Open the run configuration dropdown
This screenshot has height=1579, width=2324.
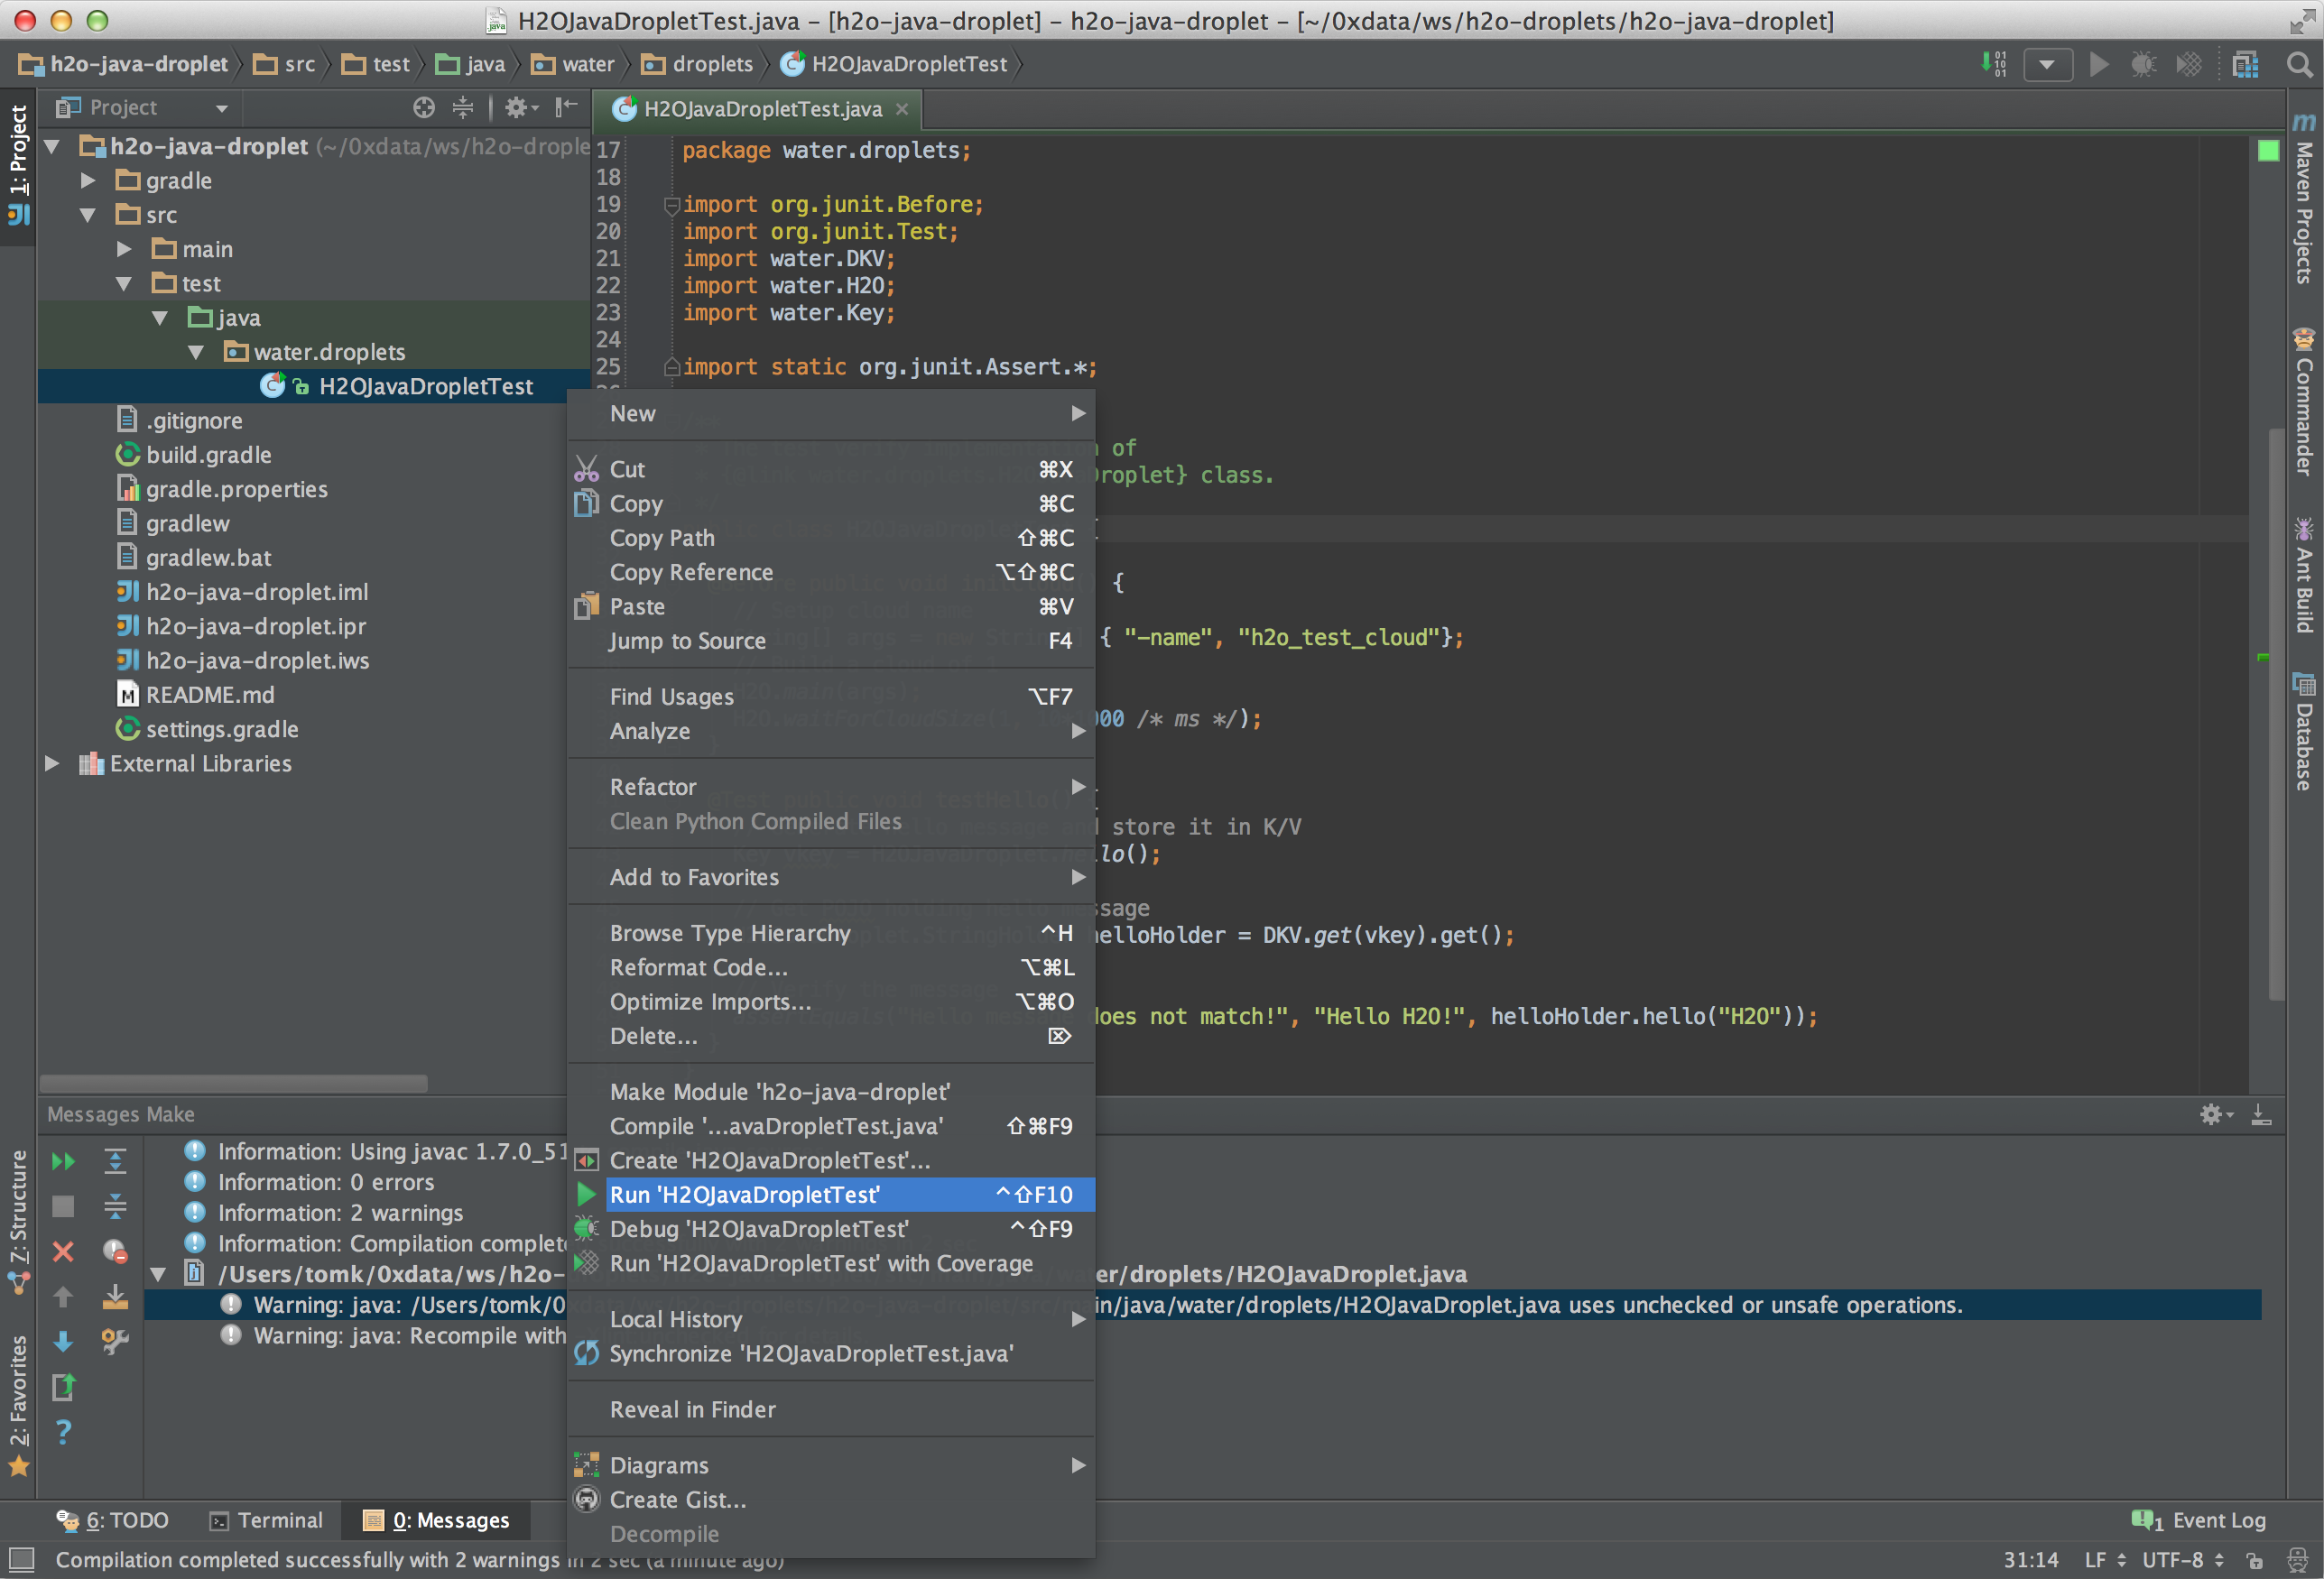pyautogui.click(x=2047, y=65)
